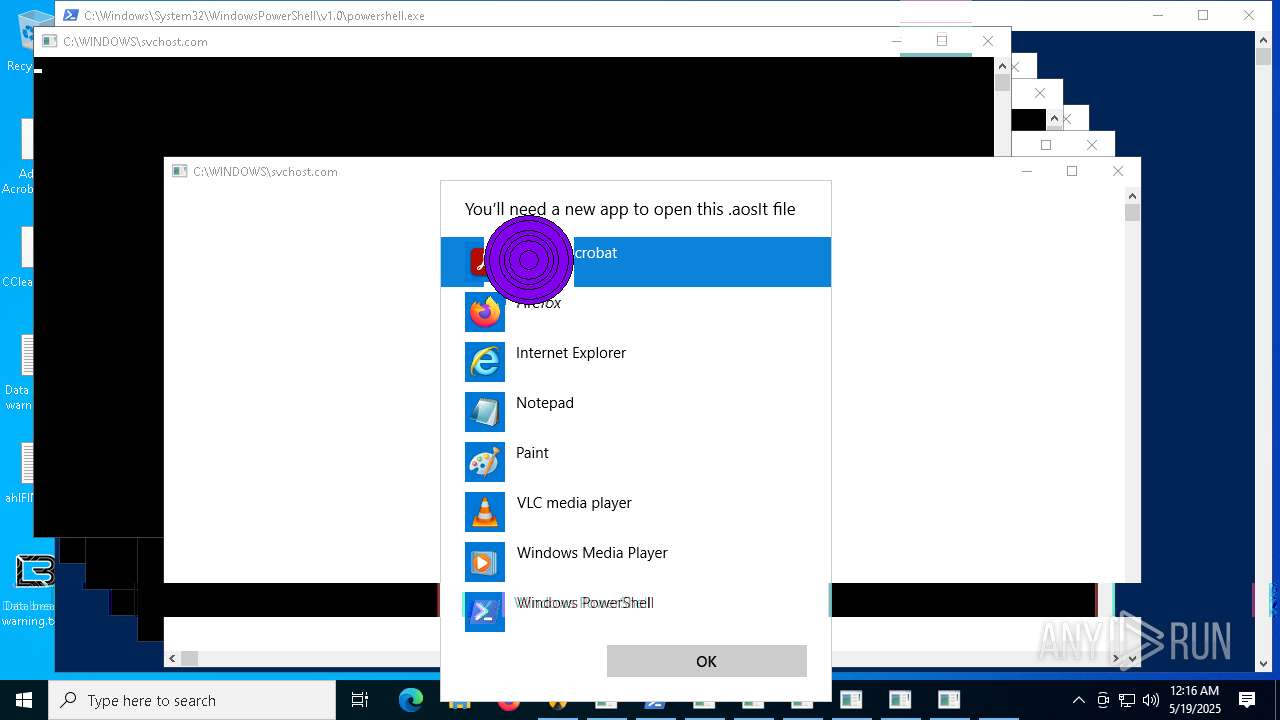This screenshot has width=1280, height=720.
Task: Close the PowerShell window
Action: 1249,15
